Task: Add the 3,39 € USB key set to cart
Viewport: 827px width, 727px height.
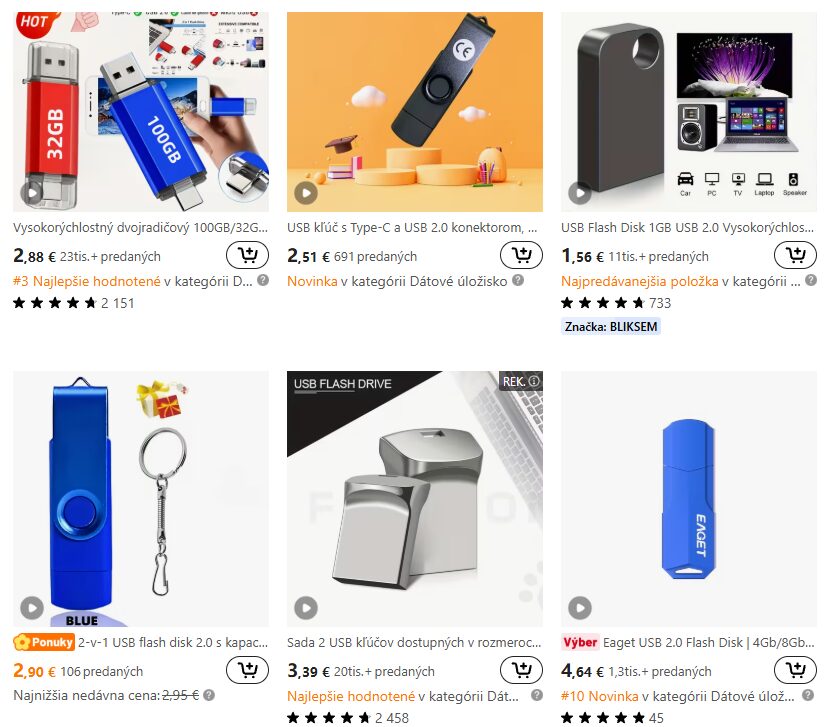Action: [x=521, y=670]
